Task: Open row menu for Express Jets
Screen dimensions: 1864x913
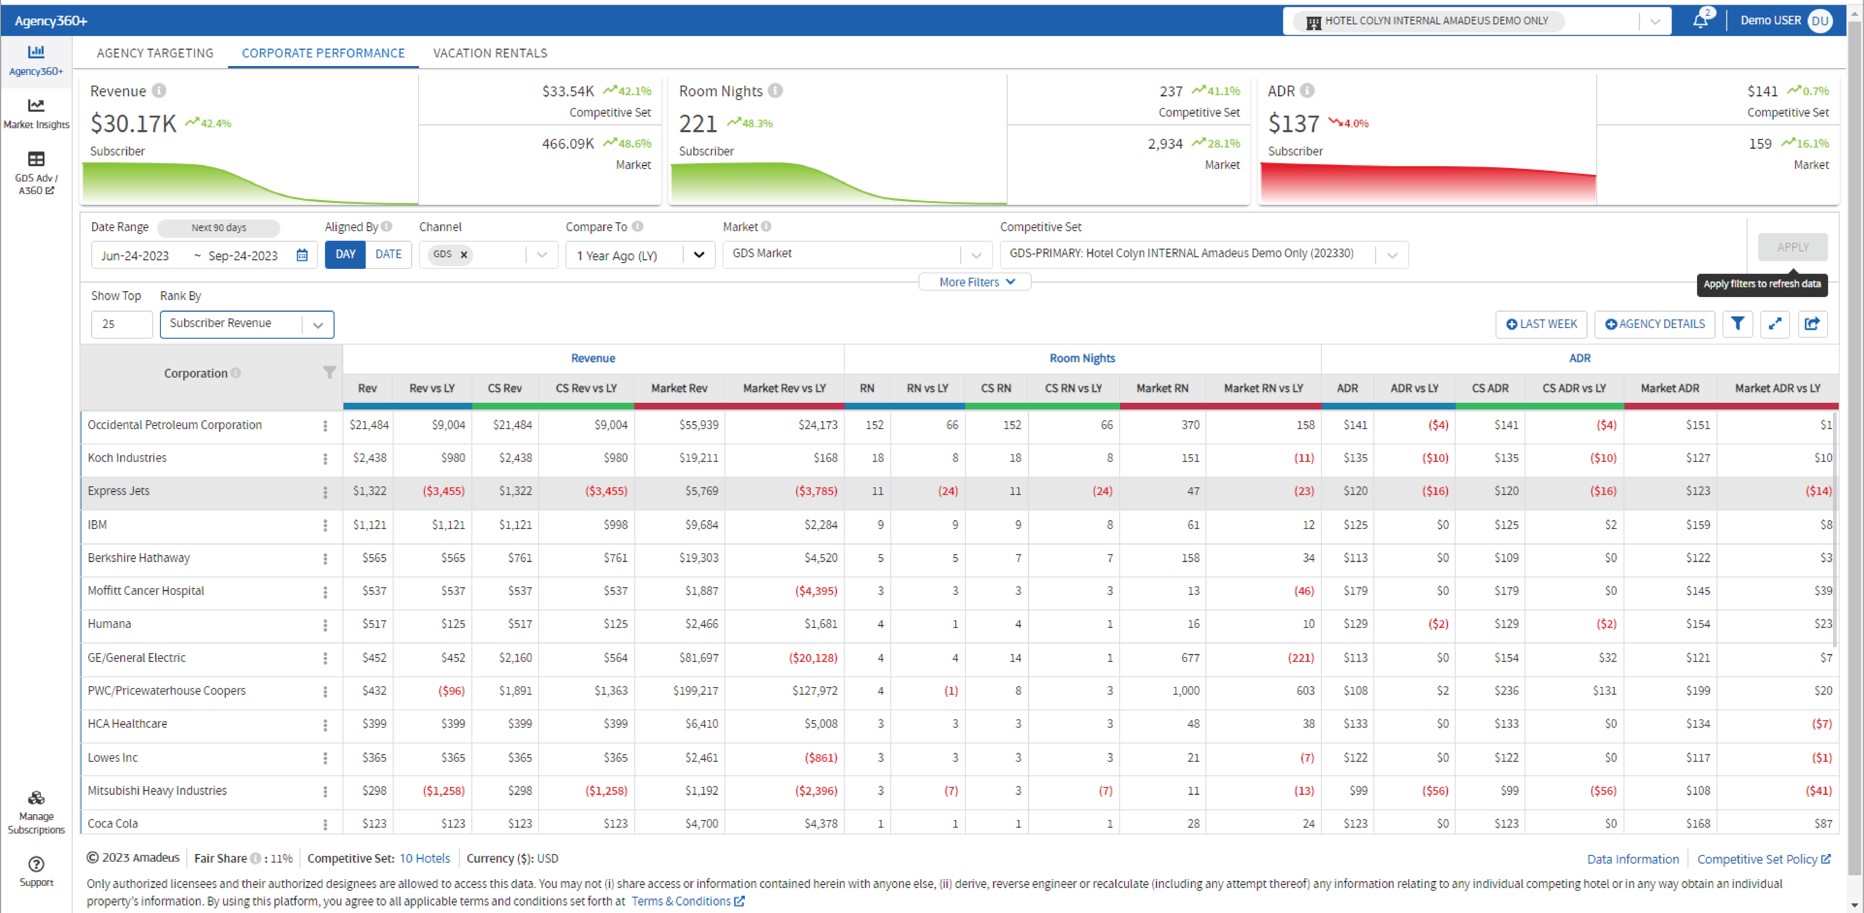Action: tap(325, 492)
